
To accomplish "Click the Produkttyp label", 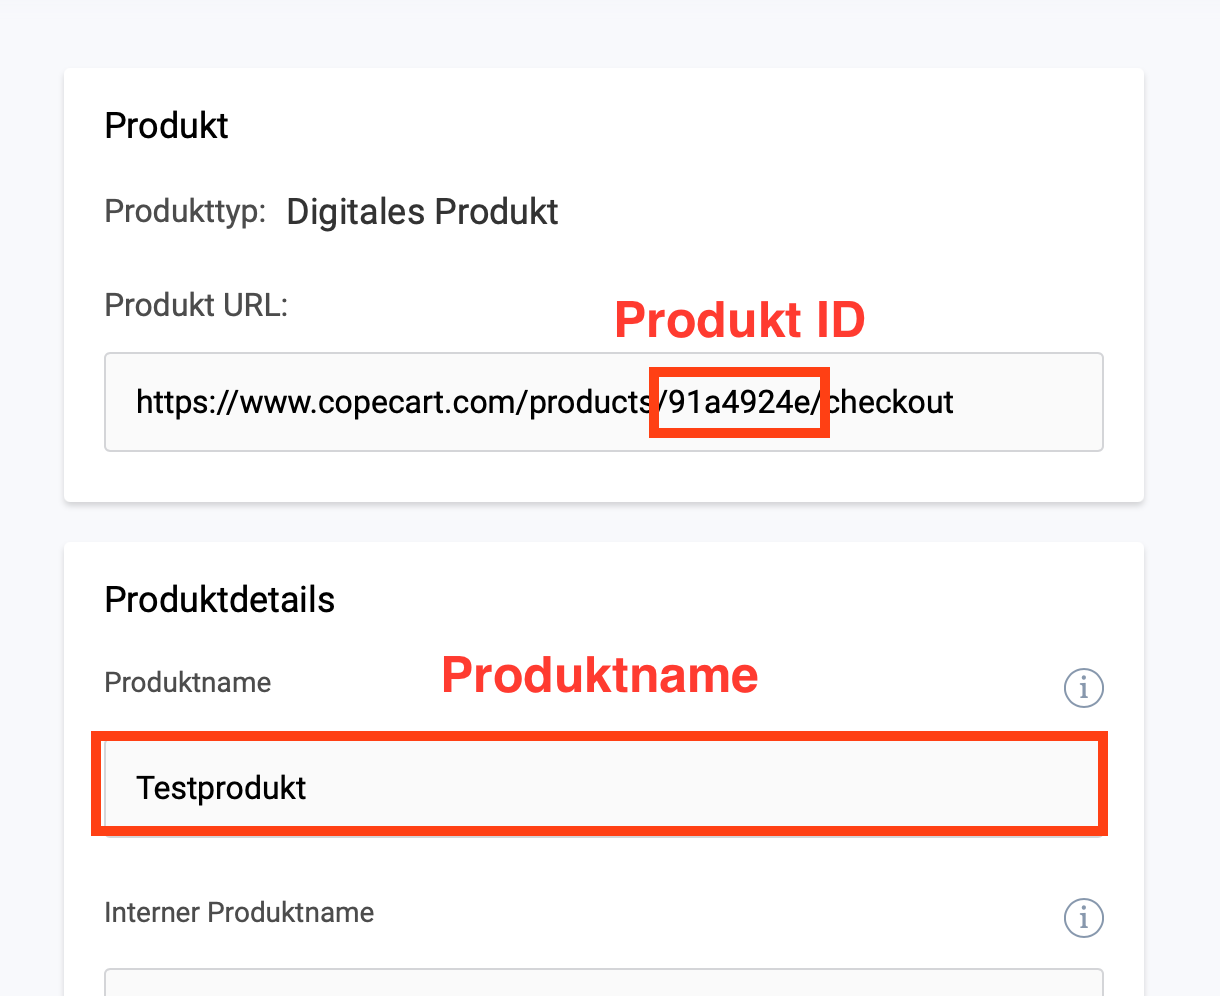I will pos(185,212).
